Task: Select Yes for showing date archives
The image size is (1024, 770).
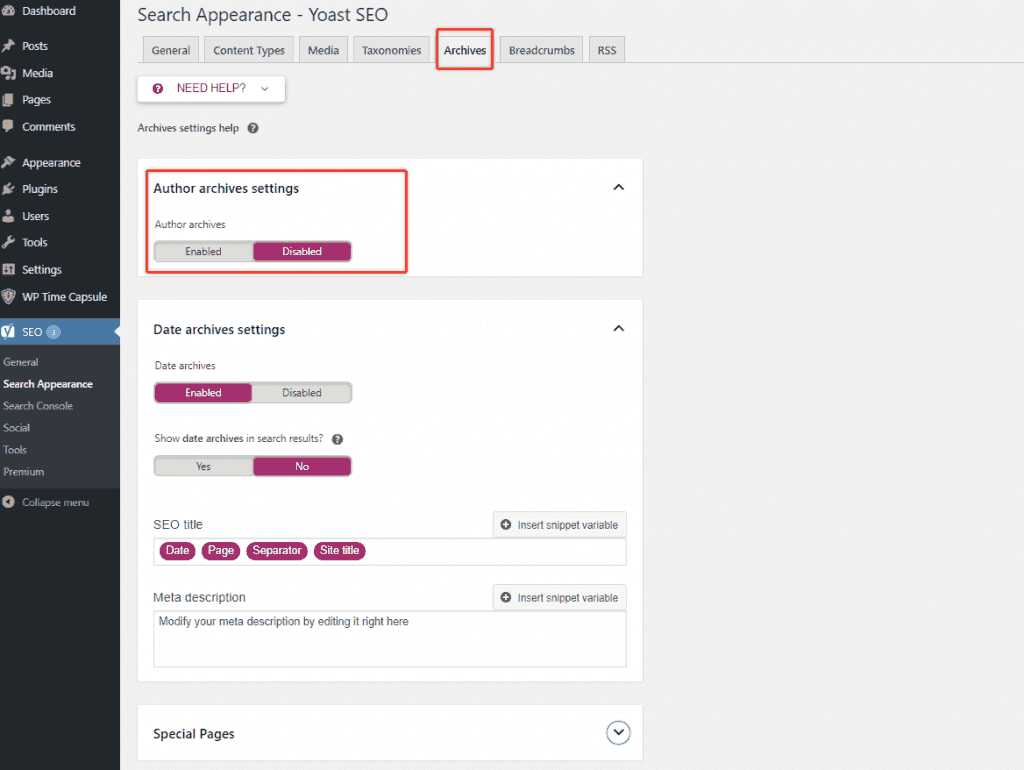Action: 203,466
